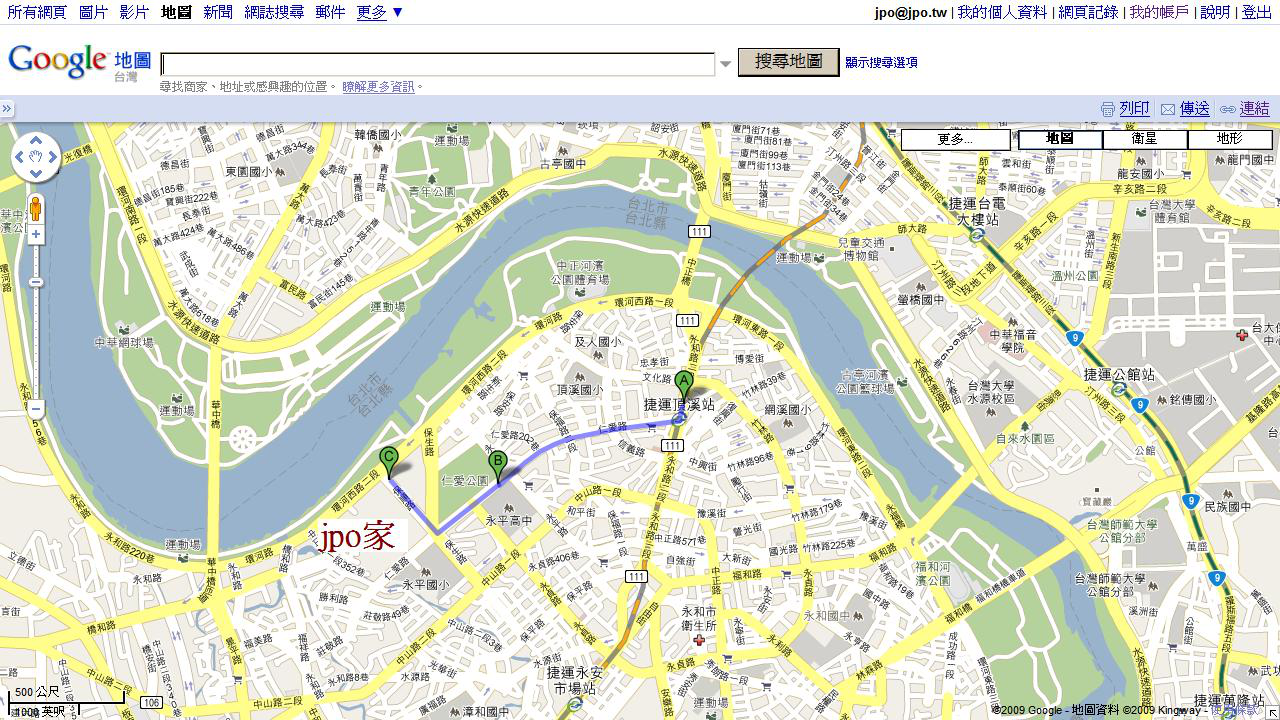Click the chain-link icon beside 連結
Viewport: 1280px width, 720px height.
1229,109
